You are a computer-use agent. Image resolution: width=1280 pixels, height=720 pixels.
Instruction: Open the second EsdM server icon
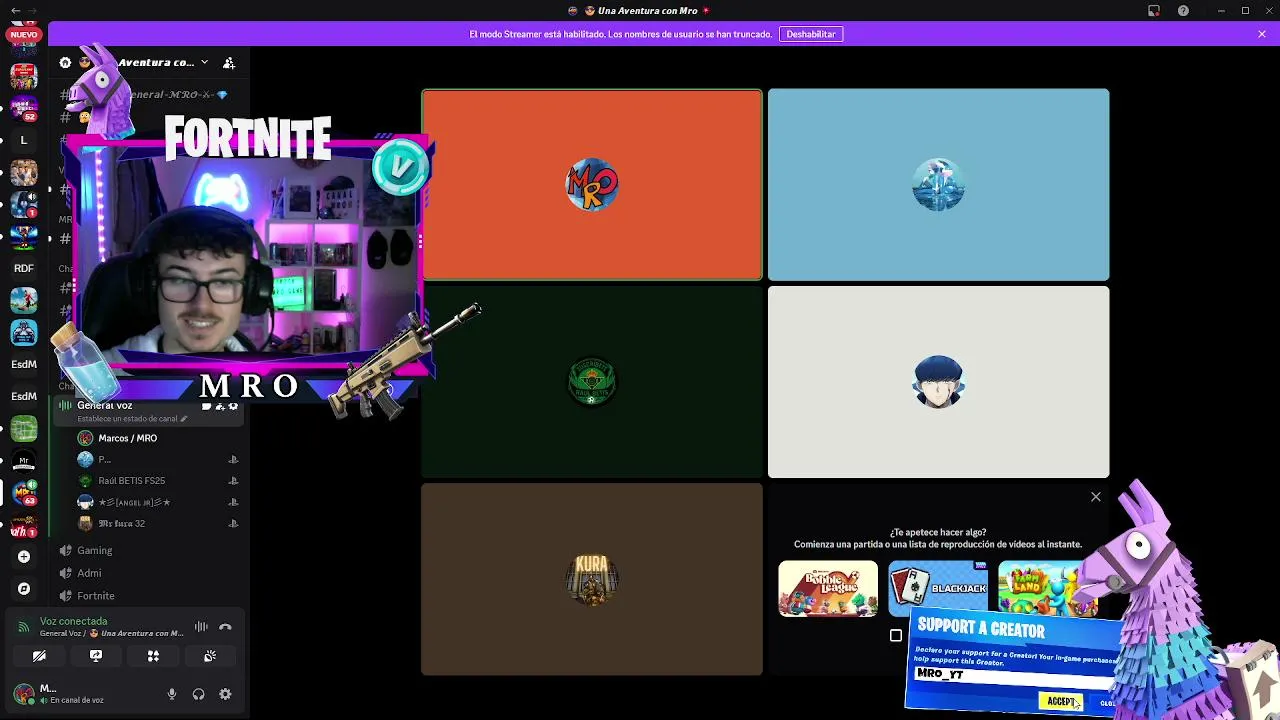pyautogui.click(x=24, y=396)
